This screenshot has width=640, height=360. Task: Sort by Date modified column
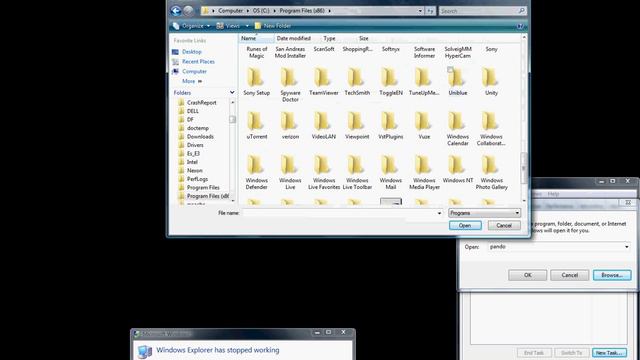[x=293, y=38]
